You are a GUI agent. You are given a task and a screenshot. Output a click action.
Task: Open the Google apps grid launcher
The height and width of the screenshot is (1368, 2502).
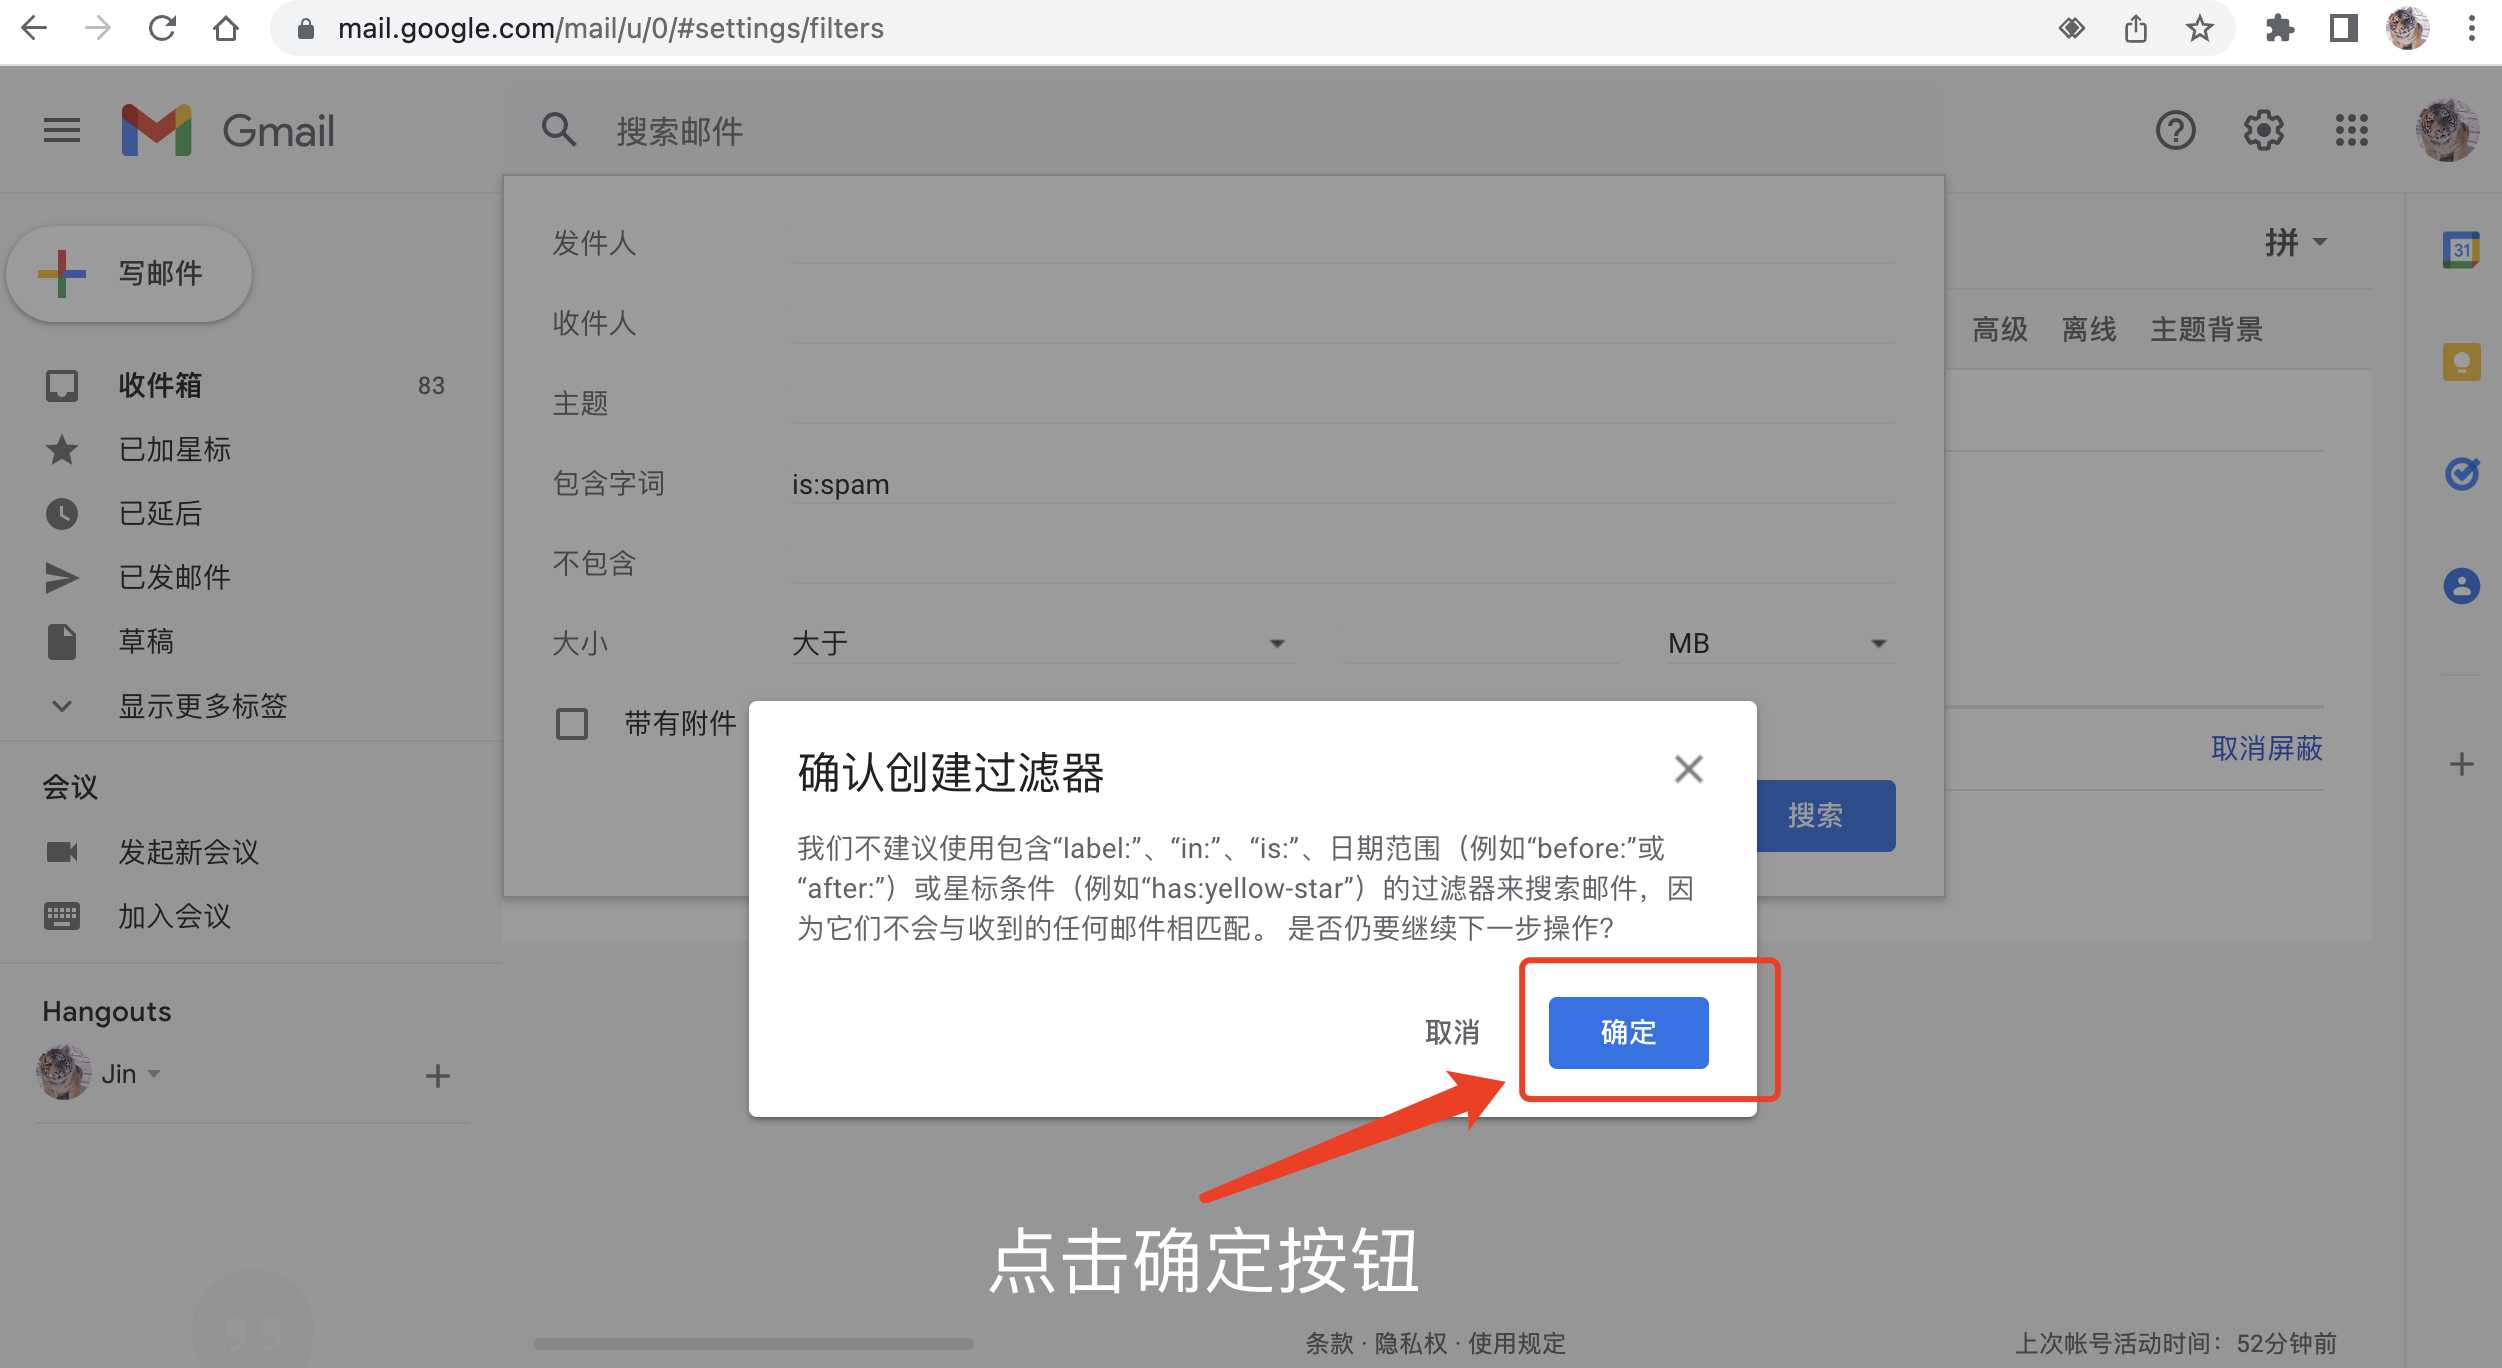[2353, 130]
